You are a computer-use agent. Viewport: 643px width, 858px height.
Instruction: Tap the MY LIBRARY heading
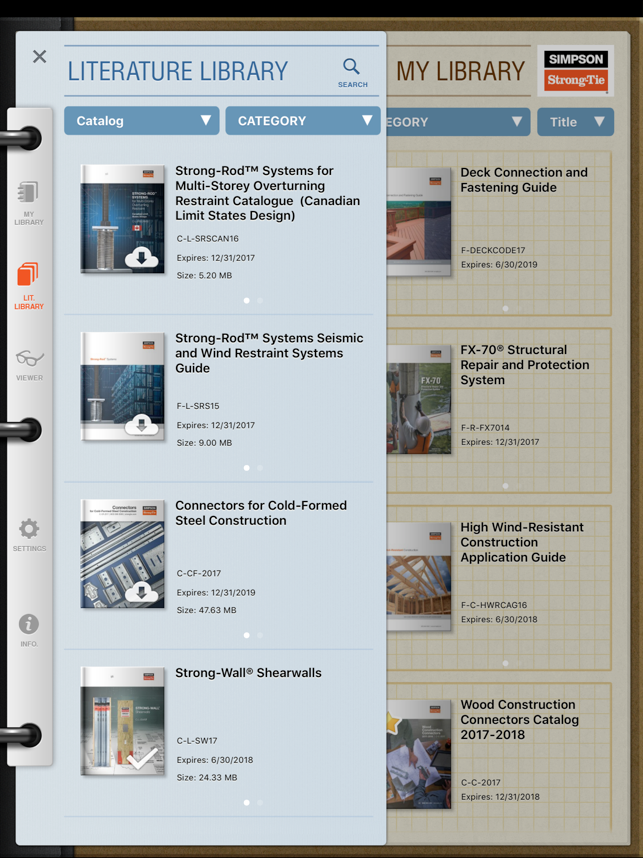click(460, 71)
